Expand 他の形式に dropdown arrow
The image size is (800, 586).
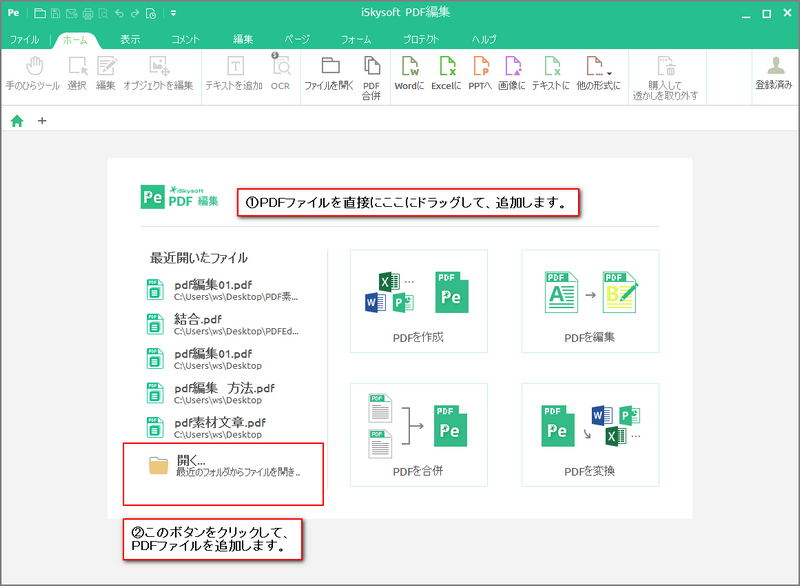point(610,73)
